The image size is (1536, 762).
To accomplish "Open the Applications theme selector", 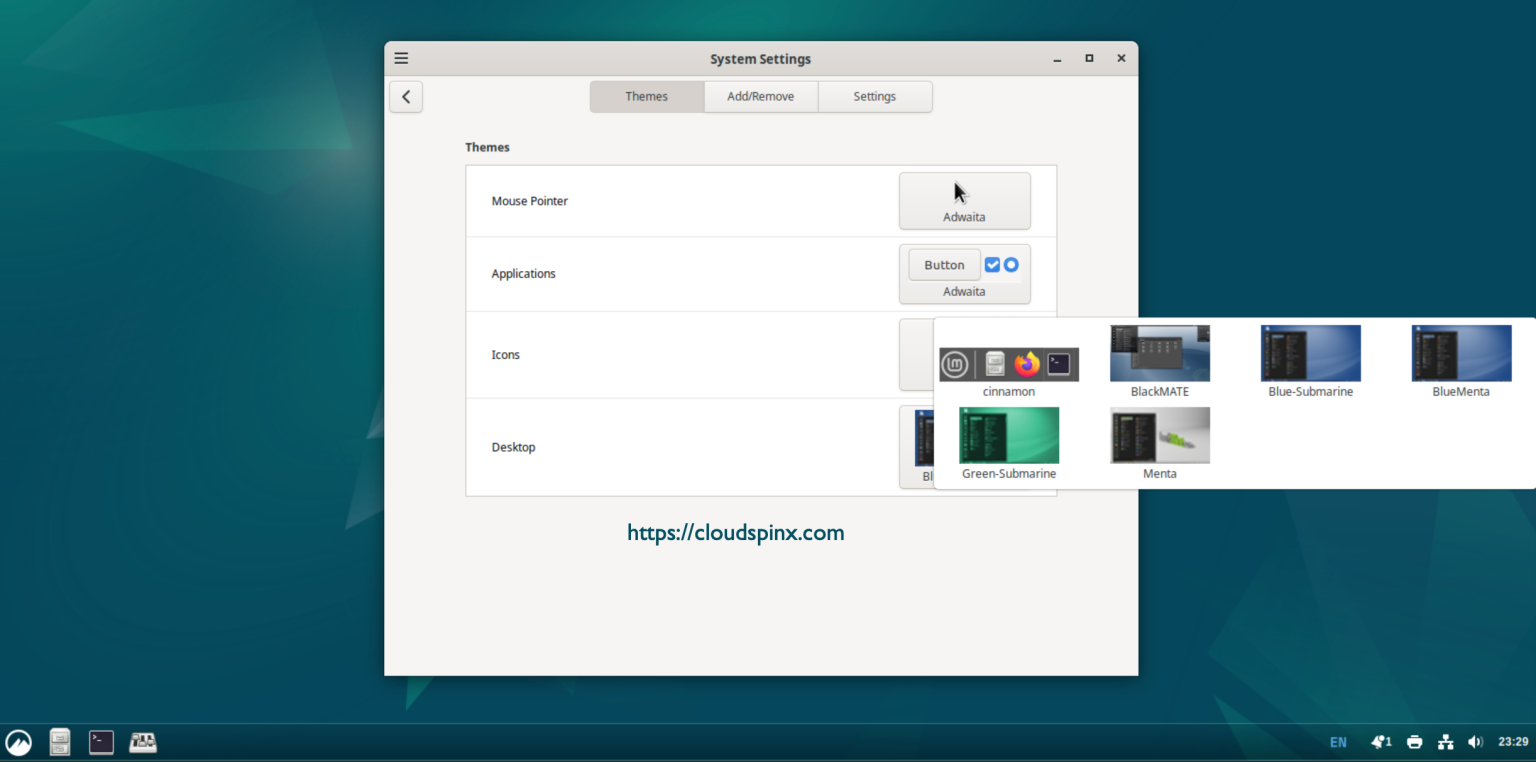I will (964, 274).
